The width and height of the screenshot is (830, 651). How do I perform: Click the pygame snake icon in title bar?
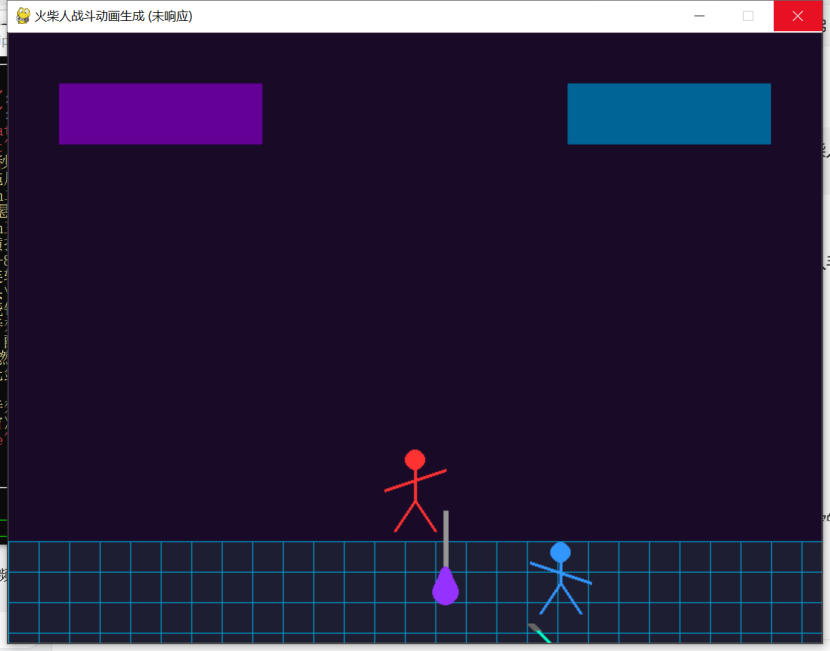click(x=23, y=16)
